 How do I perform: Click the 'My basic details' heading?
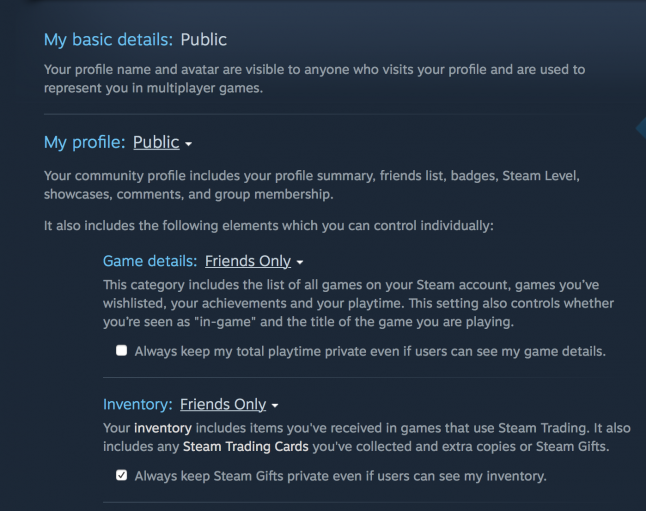point(108,40)
